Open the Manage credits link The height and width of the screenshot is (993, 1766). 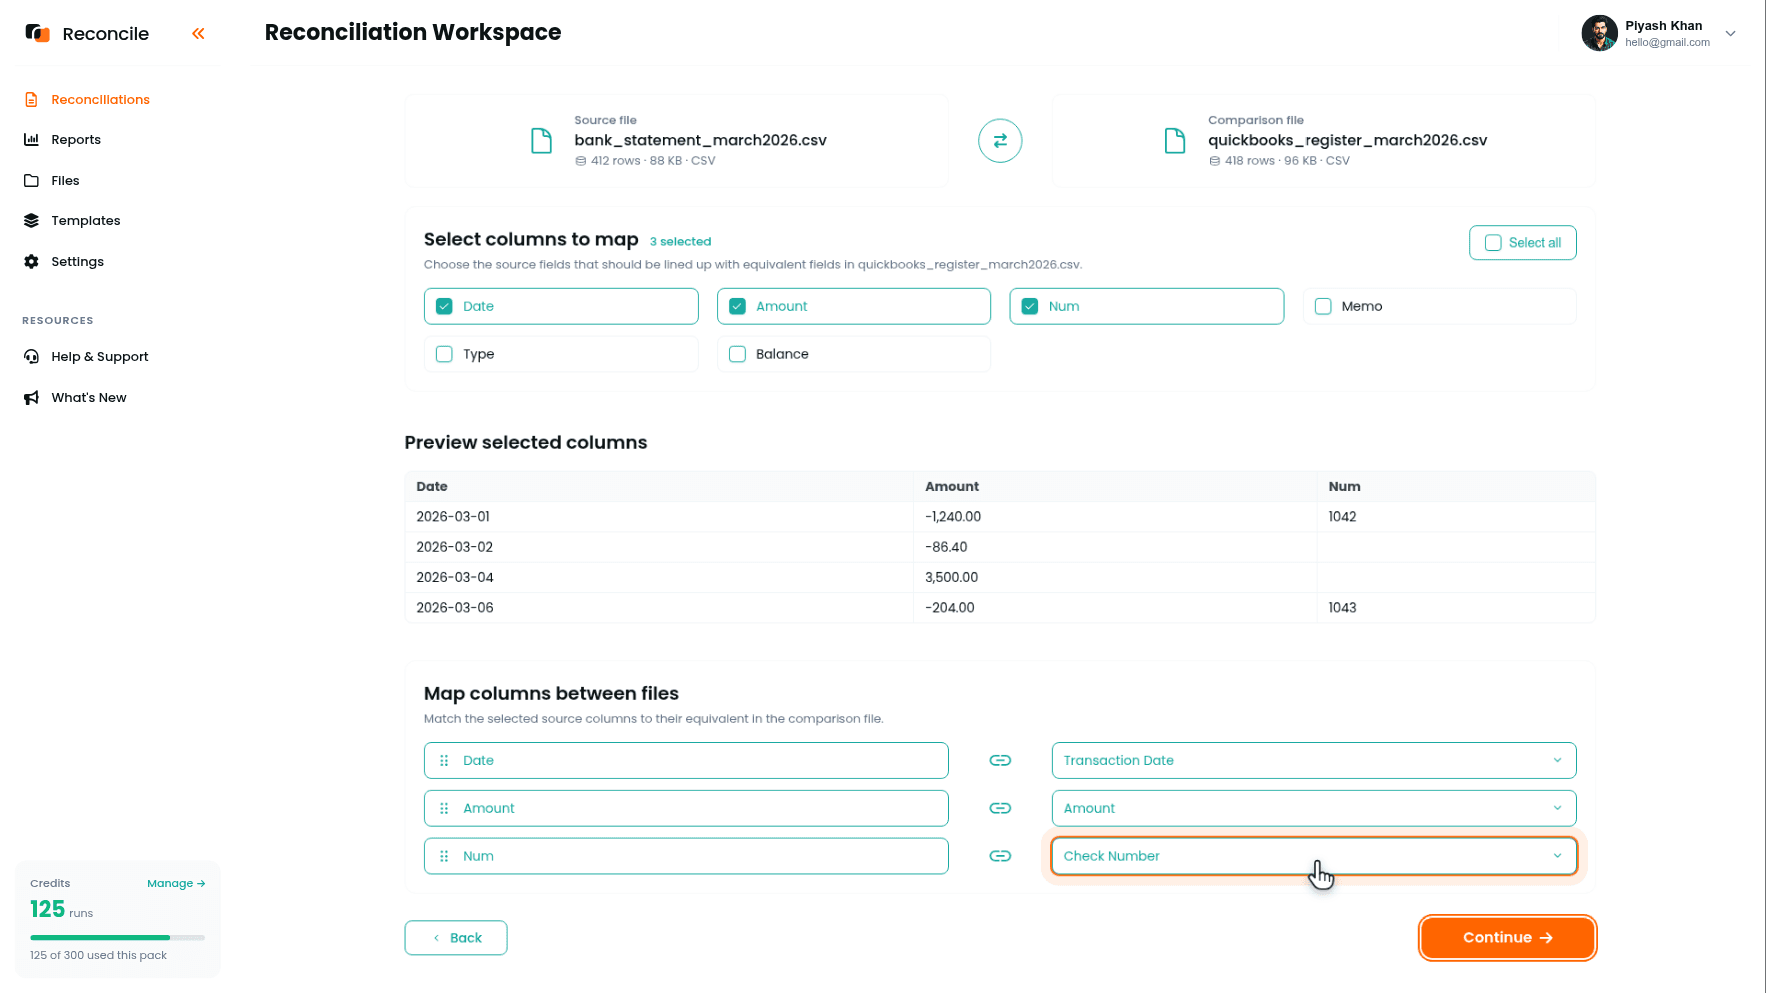click(176, 884)
